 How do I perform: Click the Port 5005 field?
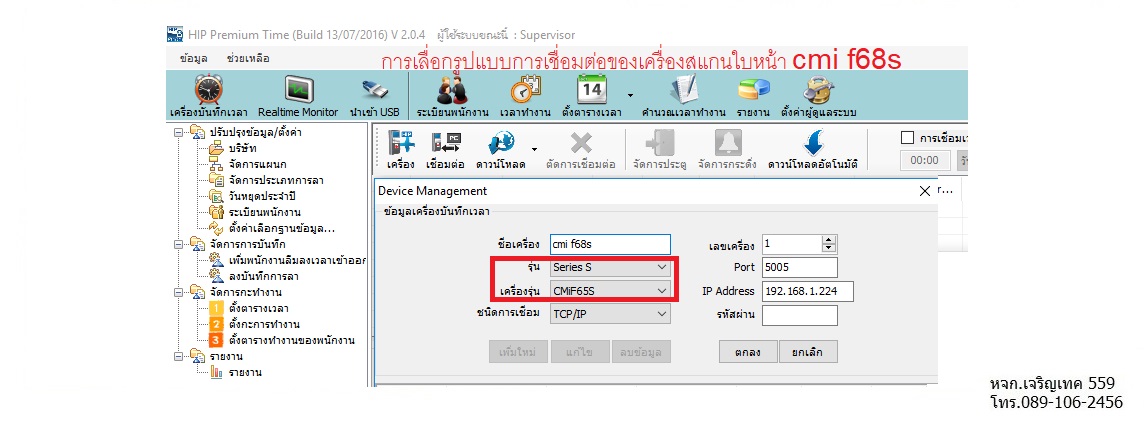coord(800,267)
